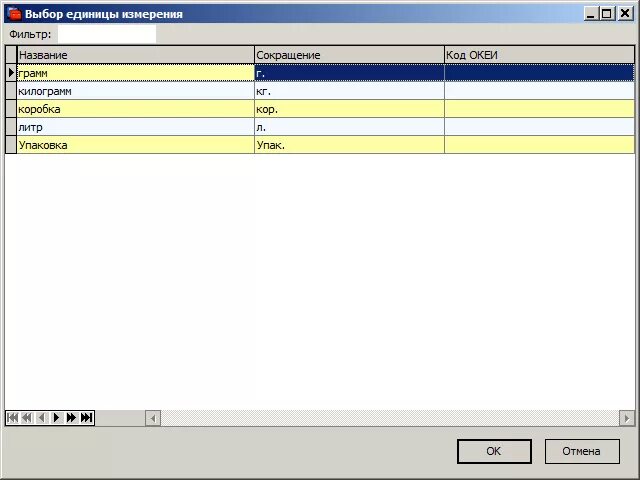
Task: Go to last record navigator button
Action: 86,418
